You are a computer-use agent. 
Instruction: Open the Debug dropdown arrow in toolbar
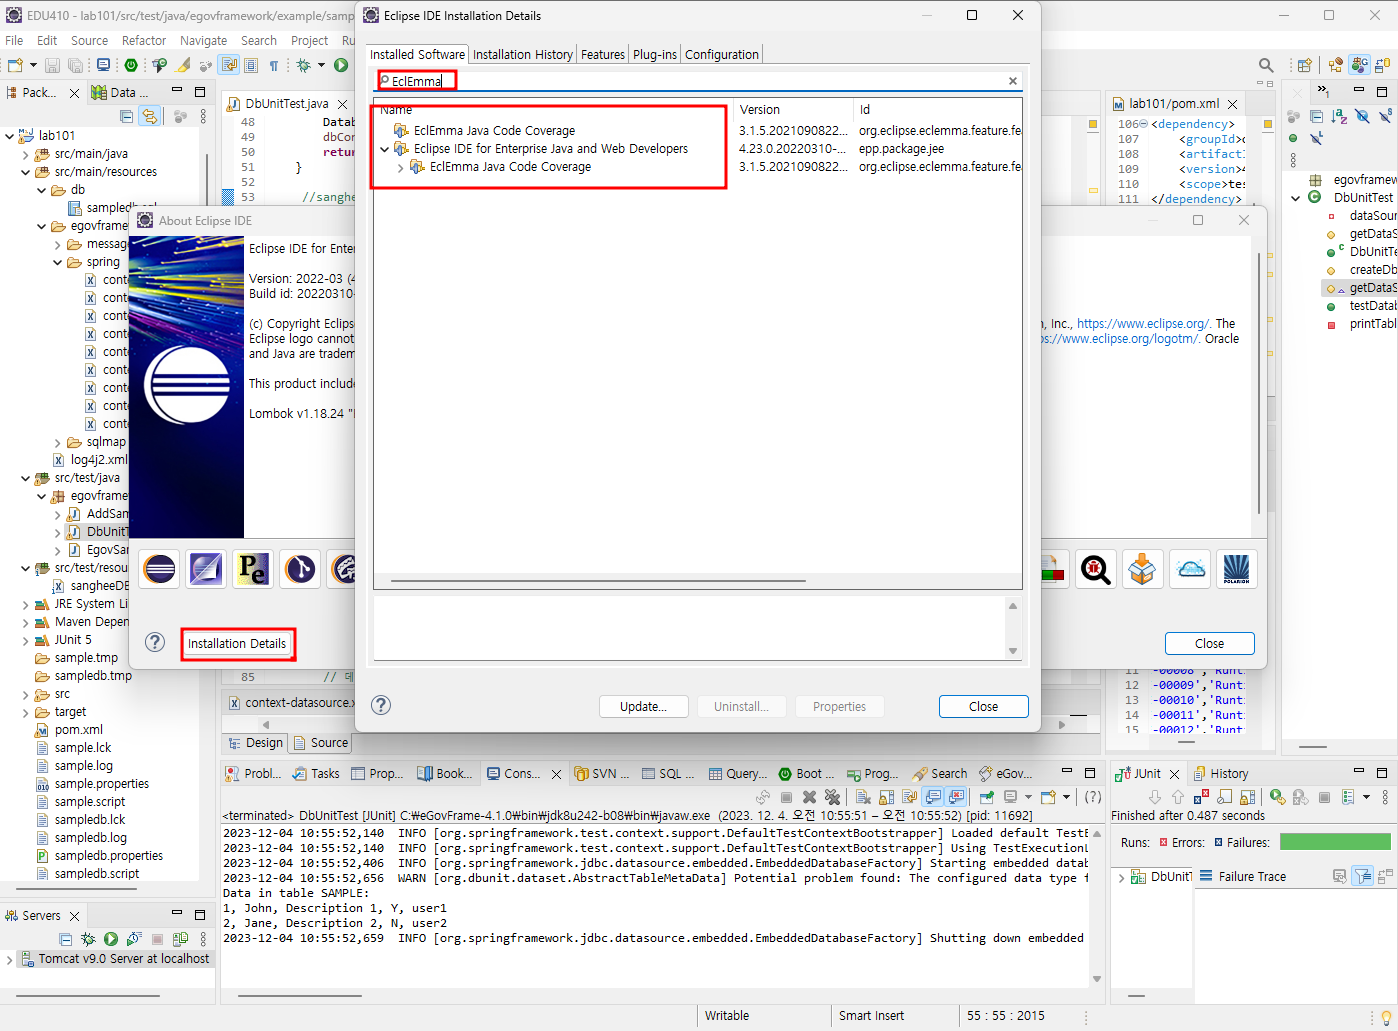pos(321,65)
